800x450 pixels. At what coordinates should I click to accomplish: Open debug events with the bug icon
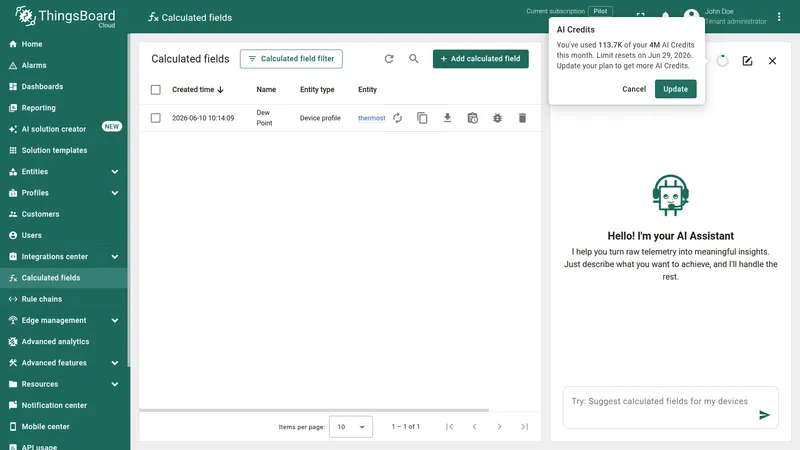pos(497,118)
